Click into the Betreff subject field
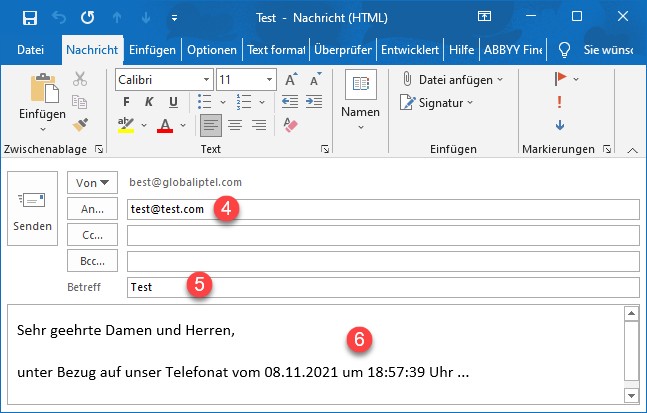 pos(383,287)
